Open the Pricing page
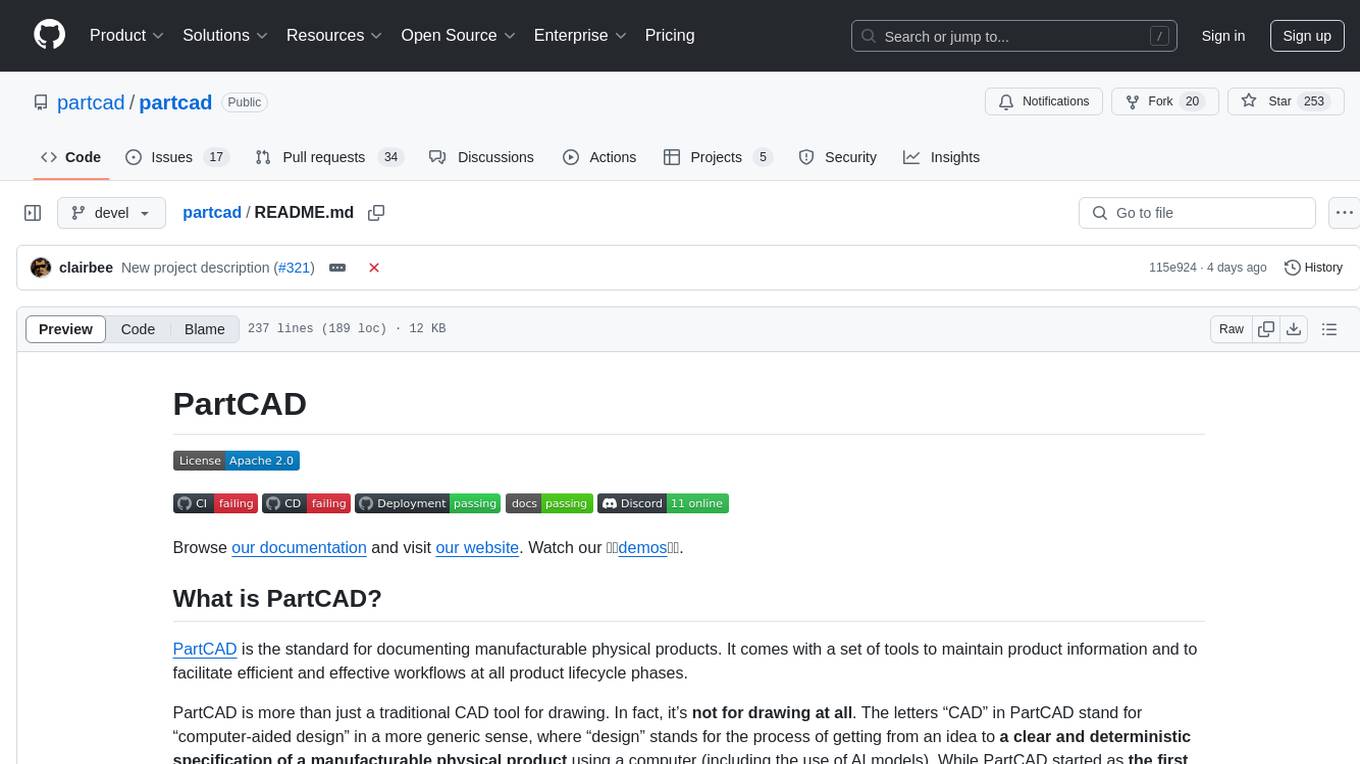This screenshot has height=764, width=1360. (x=670, y=35)
